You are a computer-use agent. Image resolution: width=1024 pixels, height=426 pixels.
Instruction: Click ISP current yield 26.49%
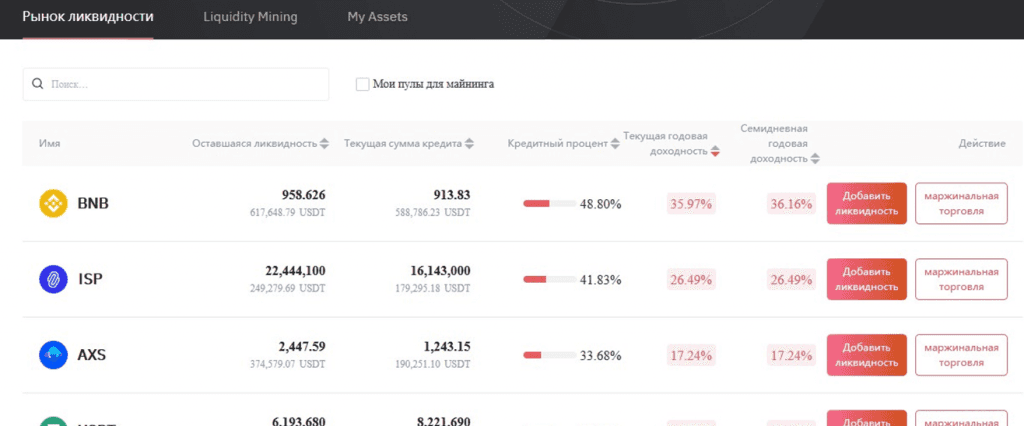(x=692, y=280)
